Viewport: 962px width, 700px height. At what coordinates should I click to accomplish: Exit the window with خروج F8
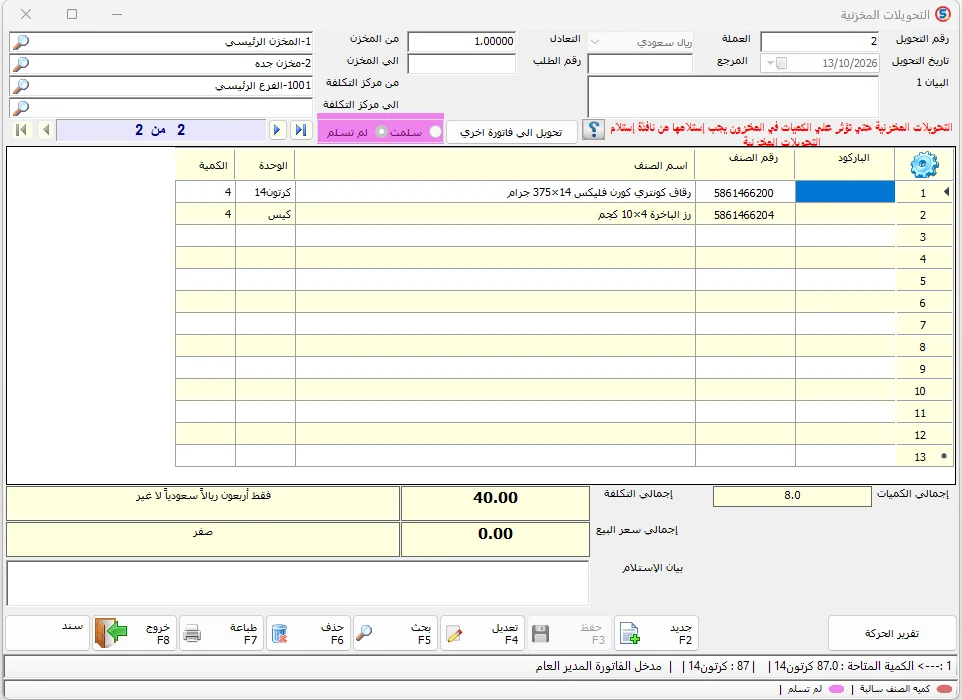click(135, 633)
